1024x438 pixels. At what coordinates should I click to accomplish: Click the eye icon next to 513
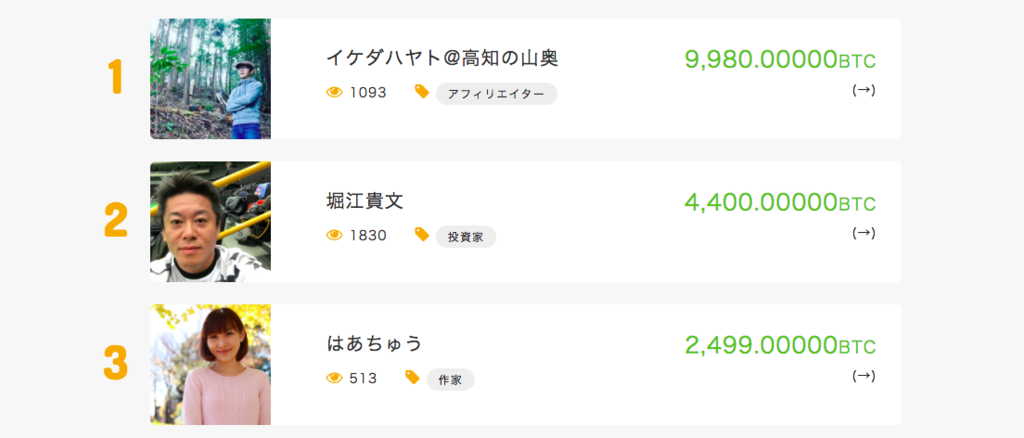point(334,378)
